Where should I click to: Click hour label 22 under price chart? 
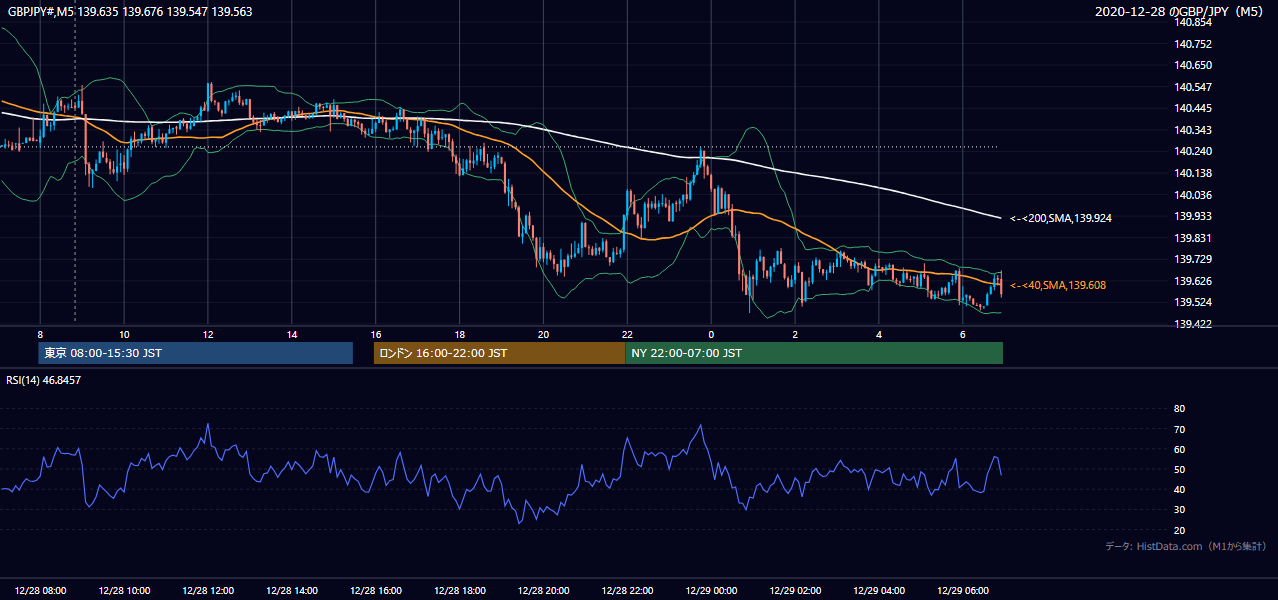click(x=627, y=334)
